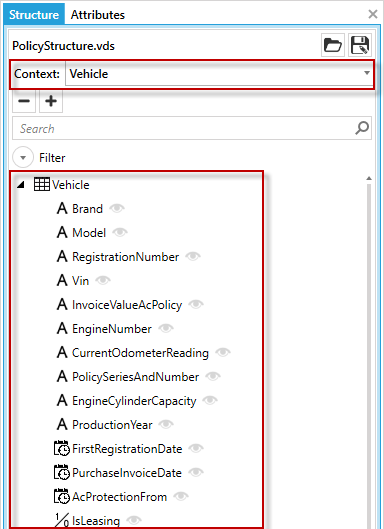Toggle visibility eye for ProductionYear
The image size is (384, 529).
pos(166,424)
